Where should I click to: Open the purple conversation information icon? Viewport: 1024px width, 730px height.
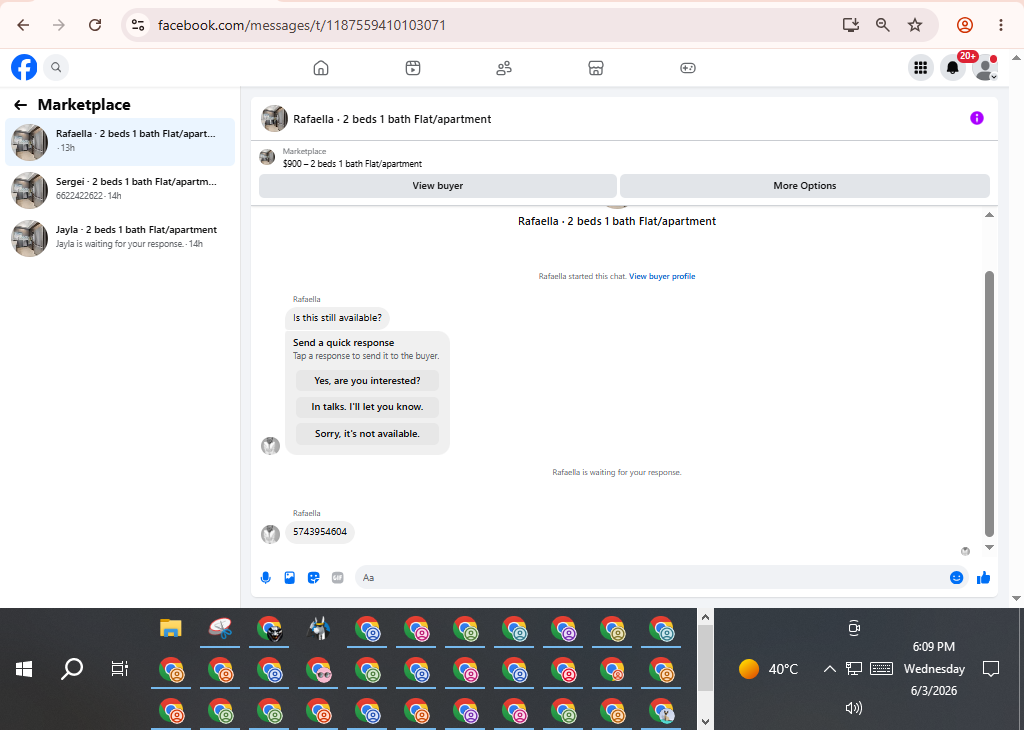(976, 118)
